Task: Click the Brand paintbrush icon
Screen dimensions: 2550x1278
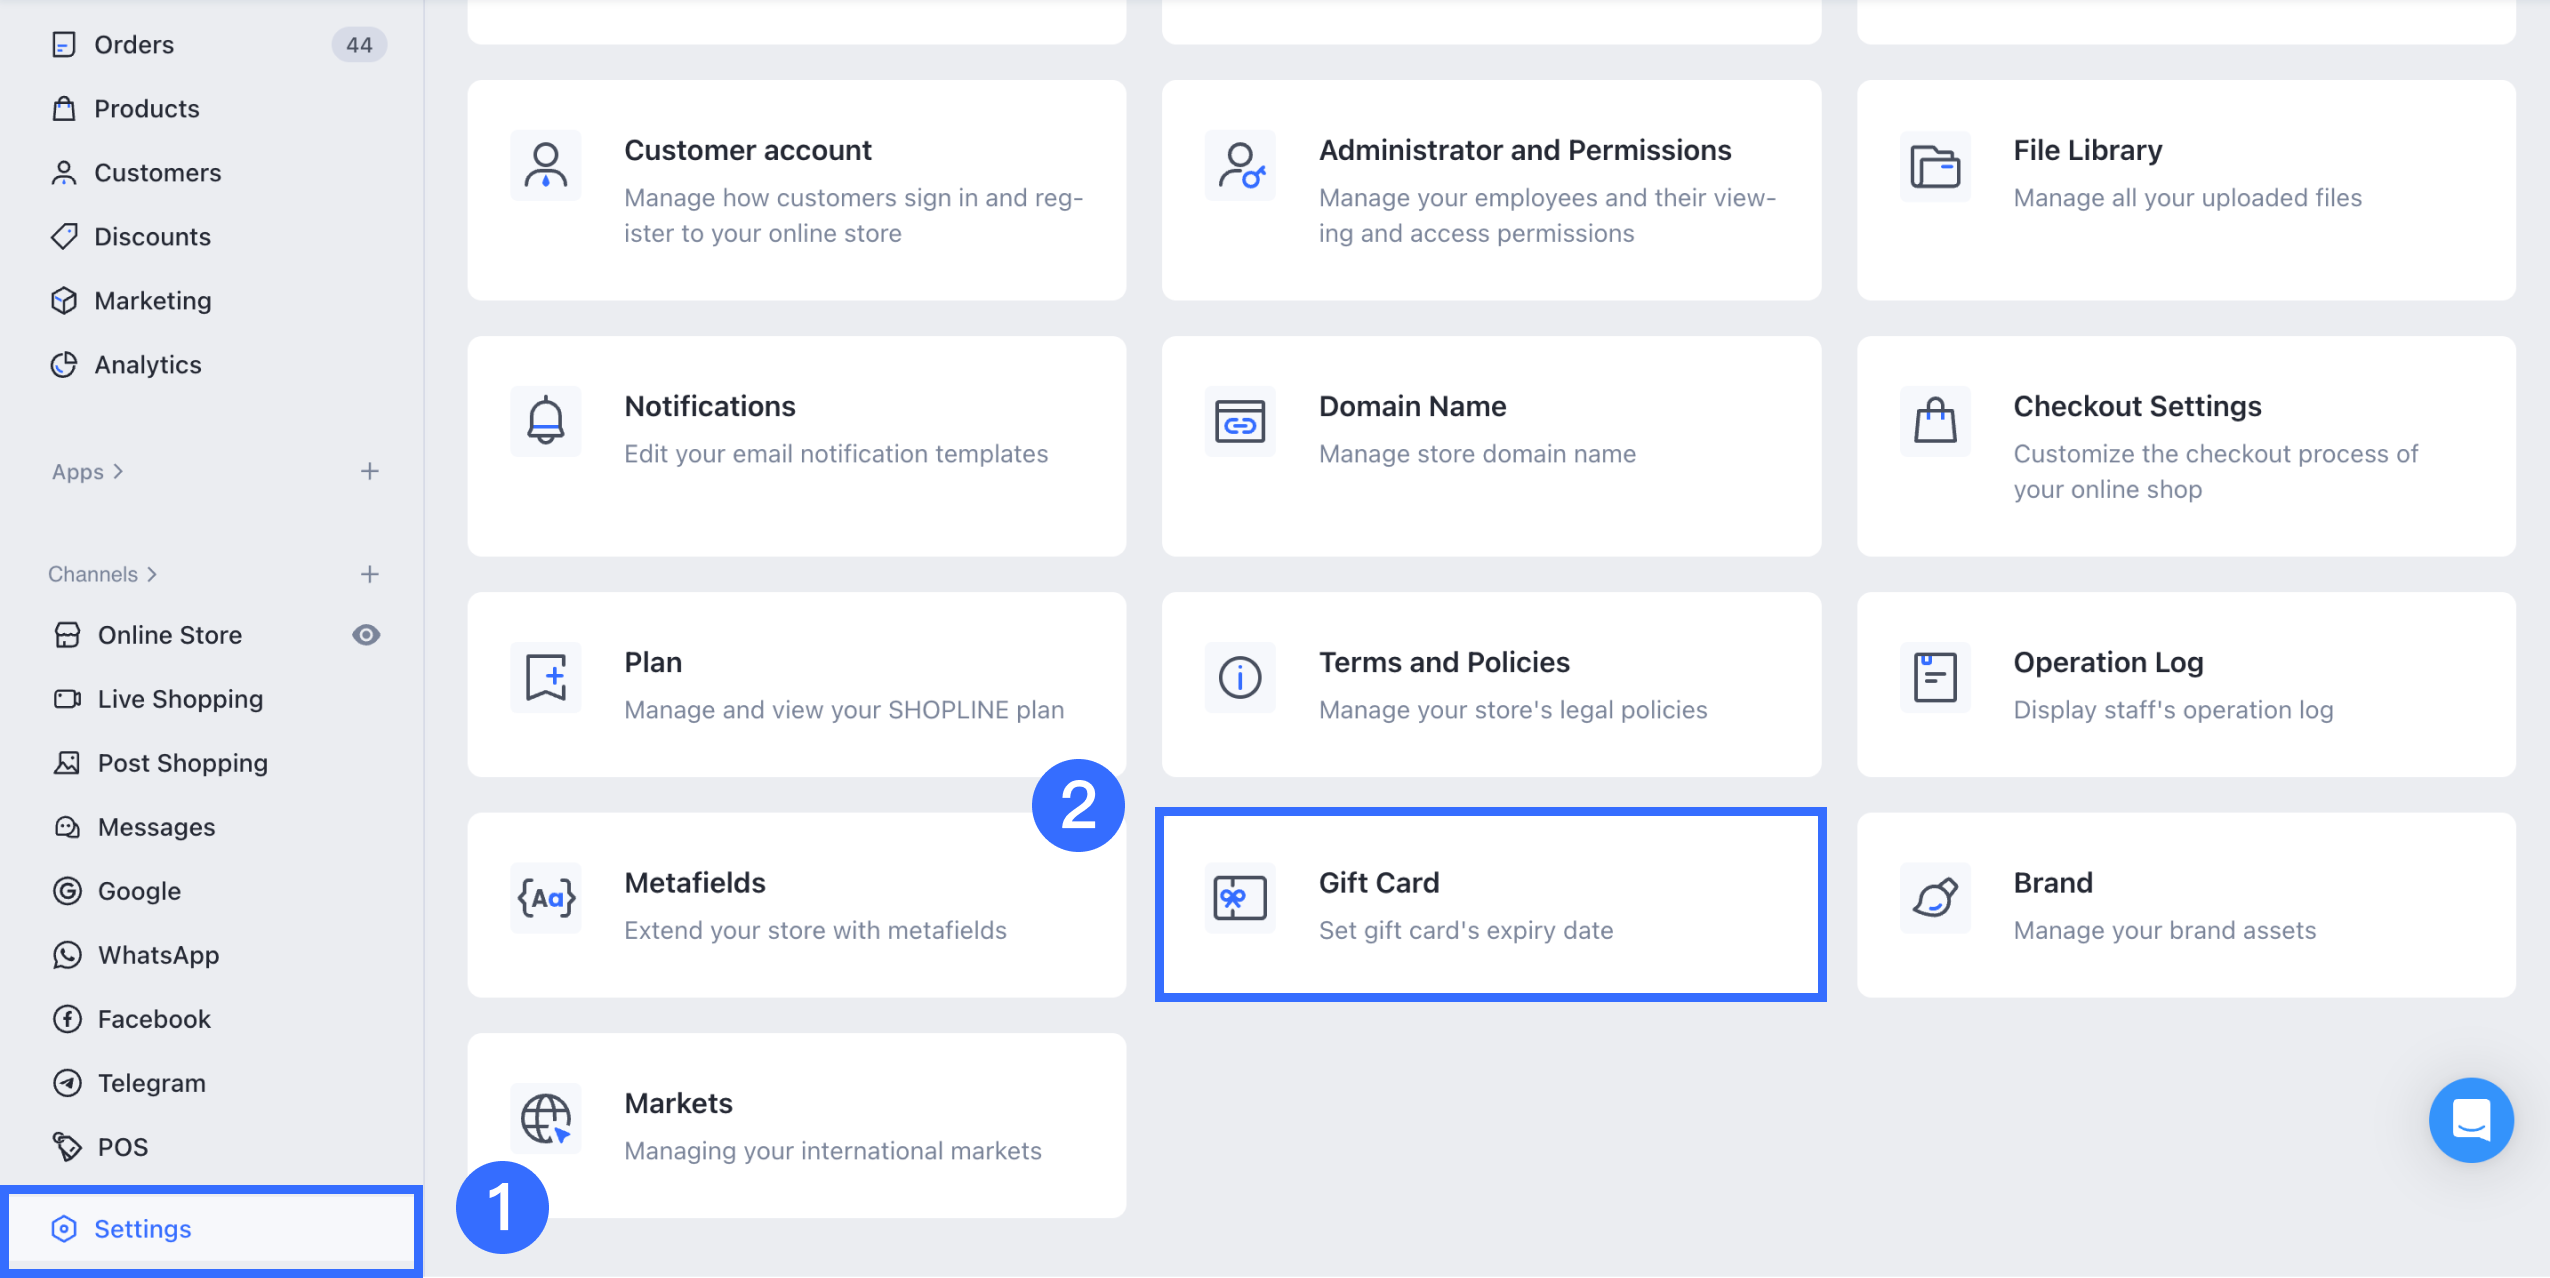Action: pos(1934,897)
